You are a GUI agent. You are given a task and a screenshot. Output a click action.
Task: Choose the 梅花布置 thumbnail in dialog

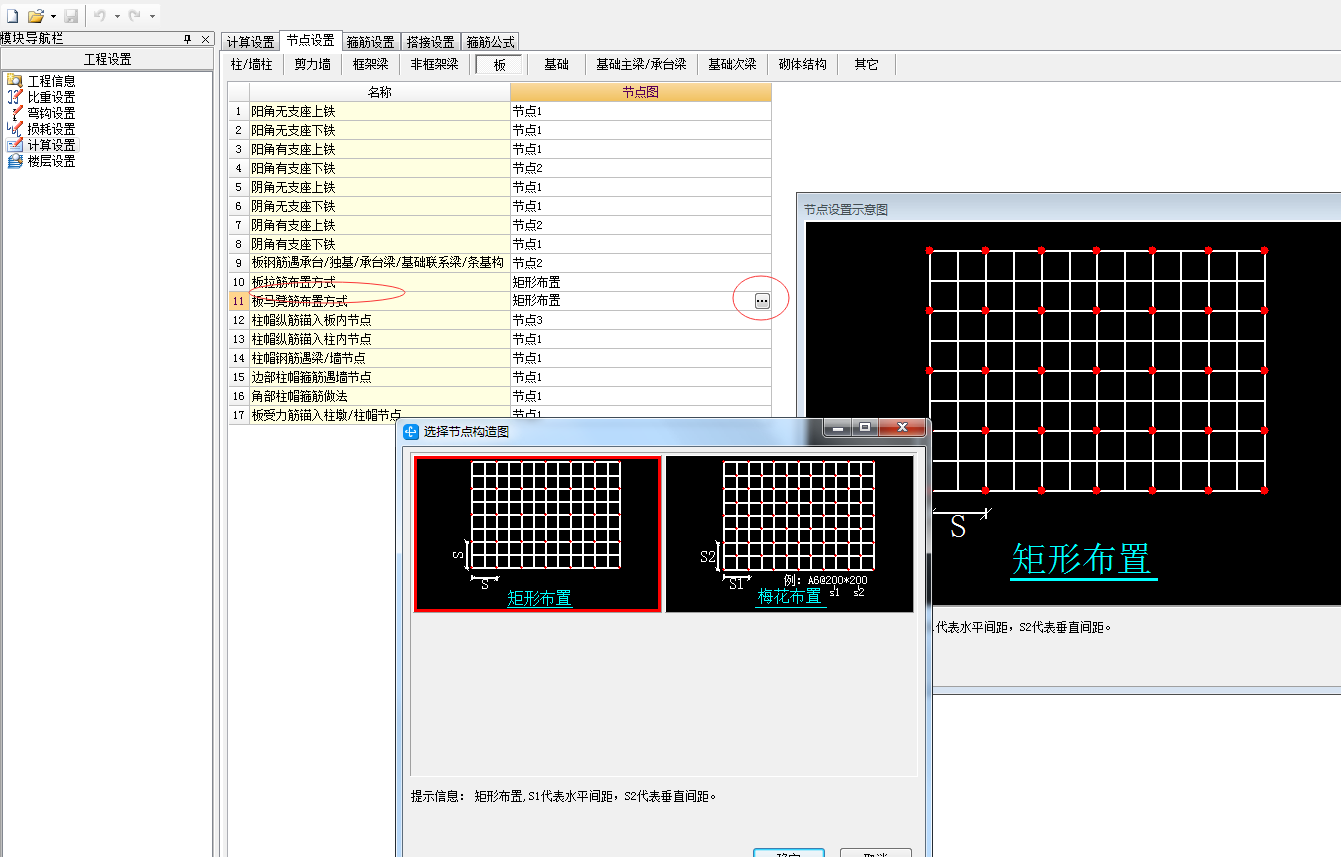790,534
